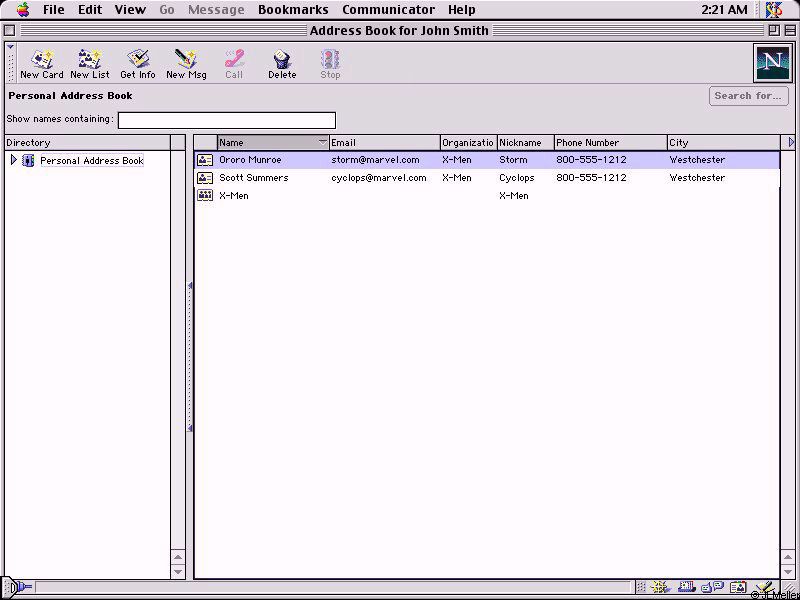Screen dimensions: 800x600
Task: Open Navigator from the component bar
Action: click(659, 587)
